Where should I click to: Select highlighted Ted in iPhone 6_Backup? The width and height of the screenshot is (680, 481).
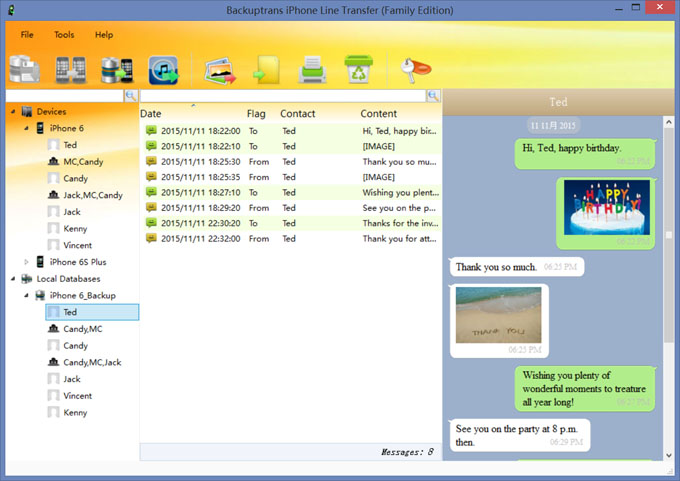[92, 312]
